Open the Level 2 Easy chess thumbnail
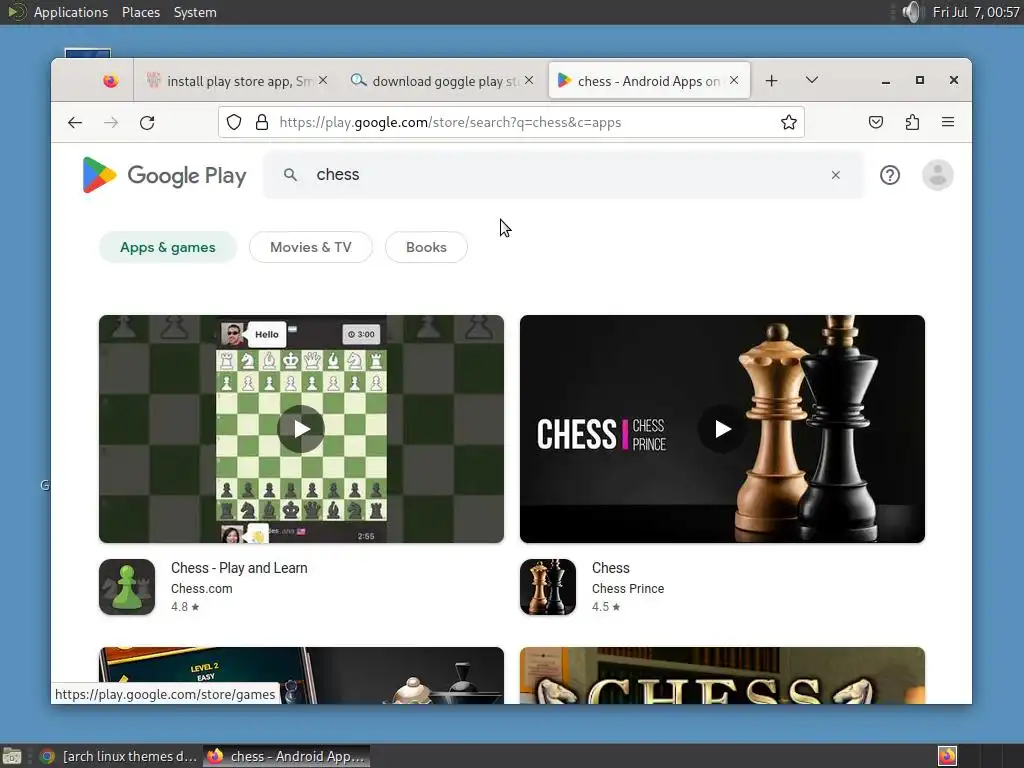 pos(301,675)
